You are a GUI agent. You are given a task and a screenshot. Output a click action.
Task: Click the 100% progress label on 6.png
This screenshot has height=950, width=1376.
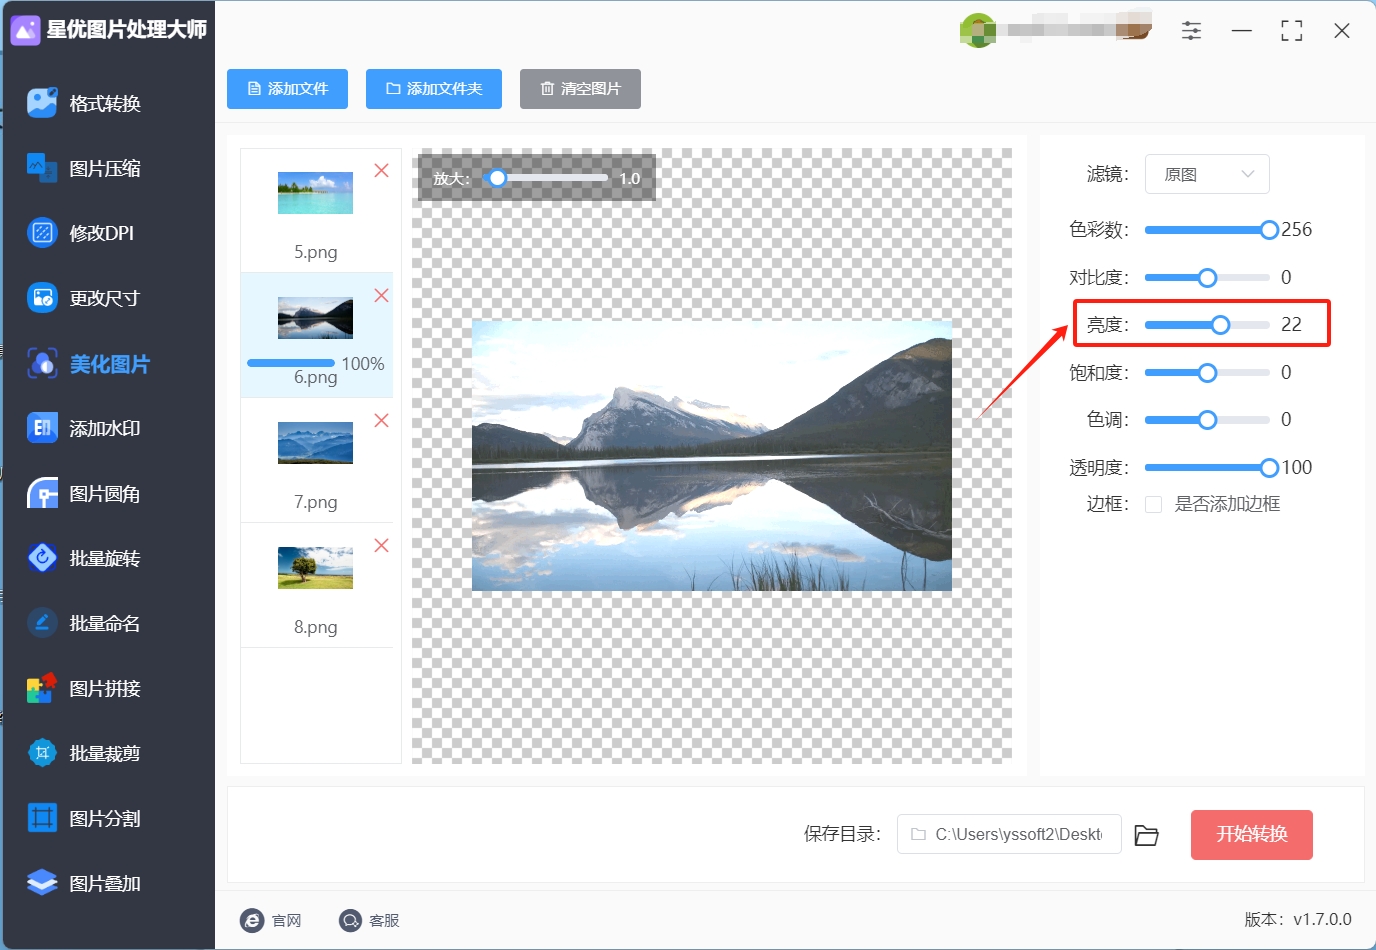[x=363, y=364]
